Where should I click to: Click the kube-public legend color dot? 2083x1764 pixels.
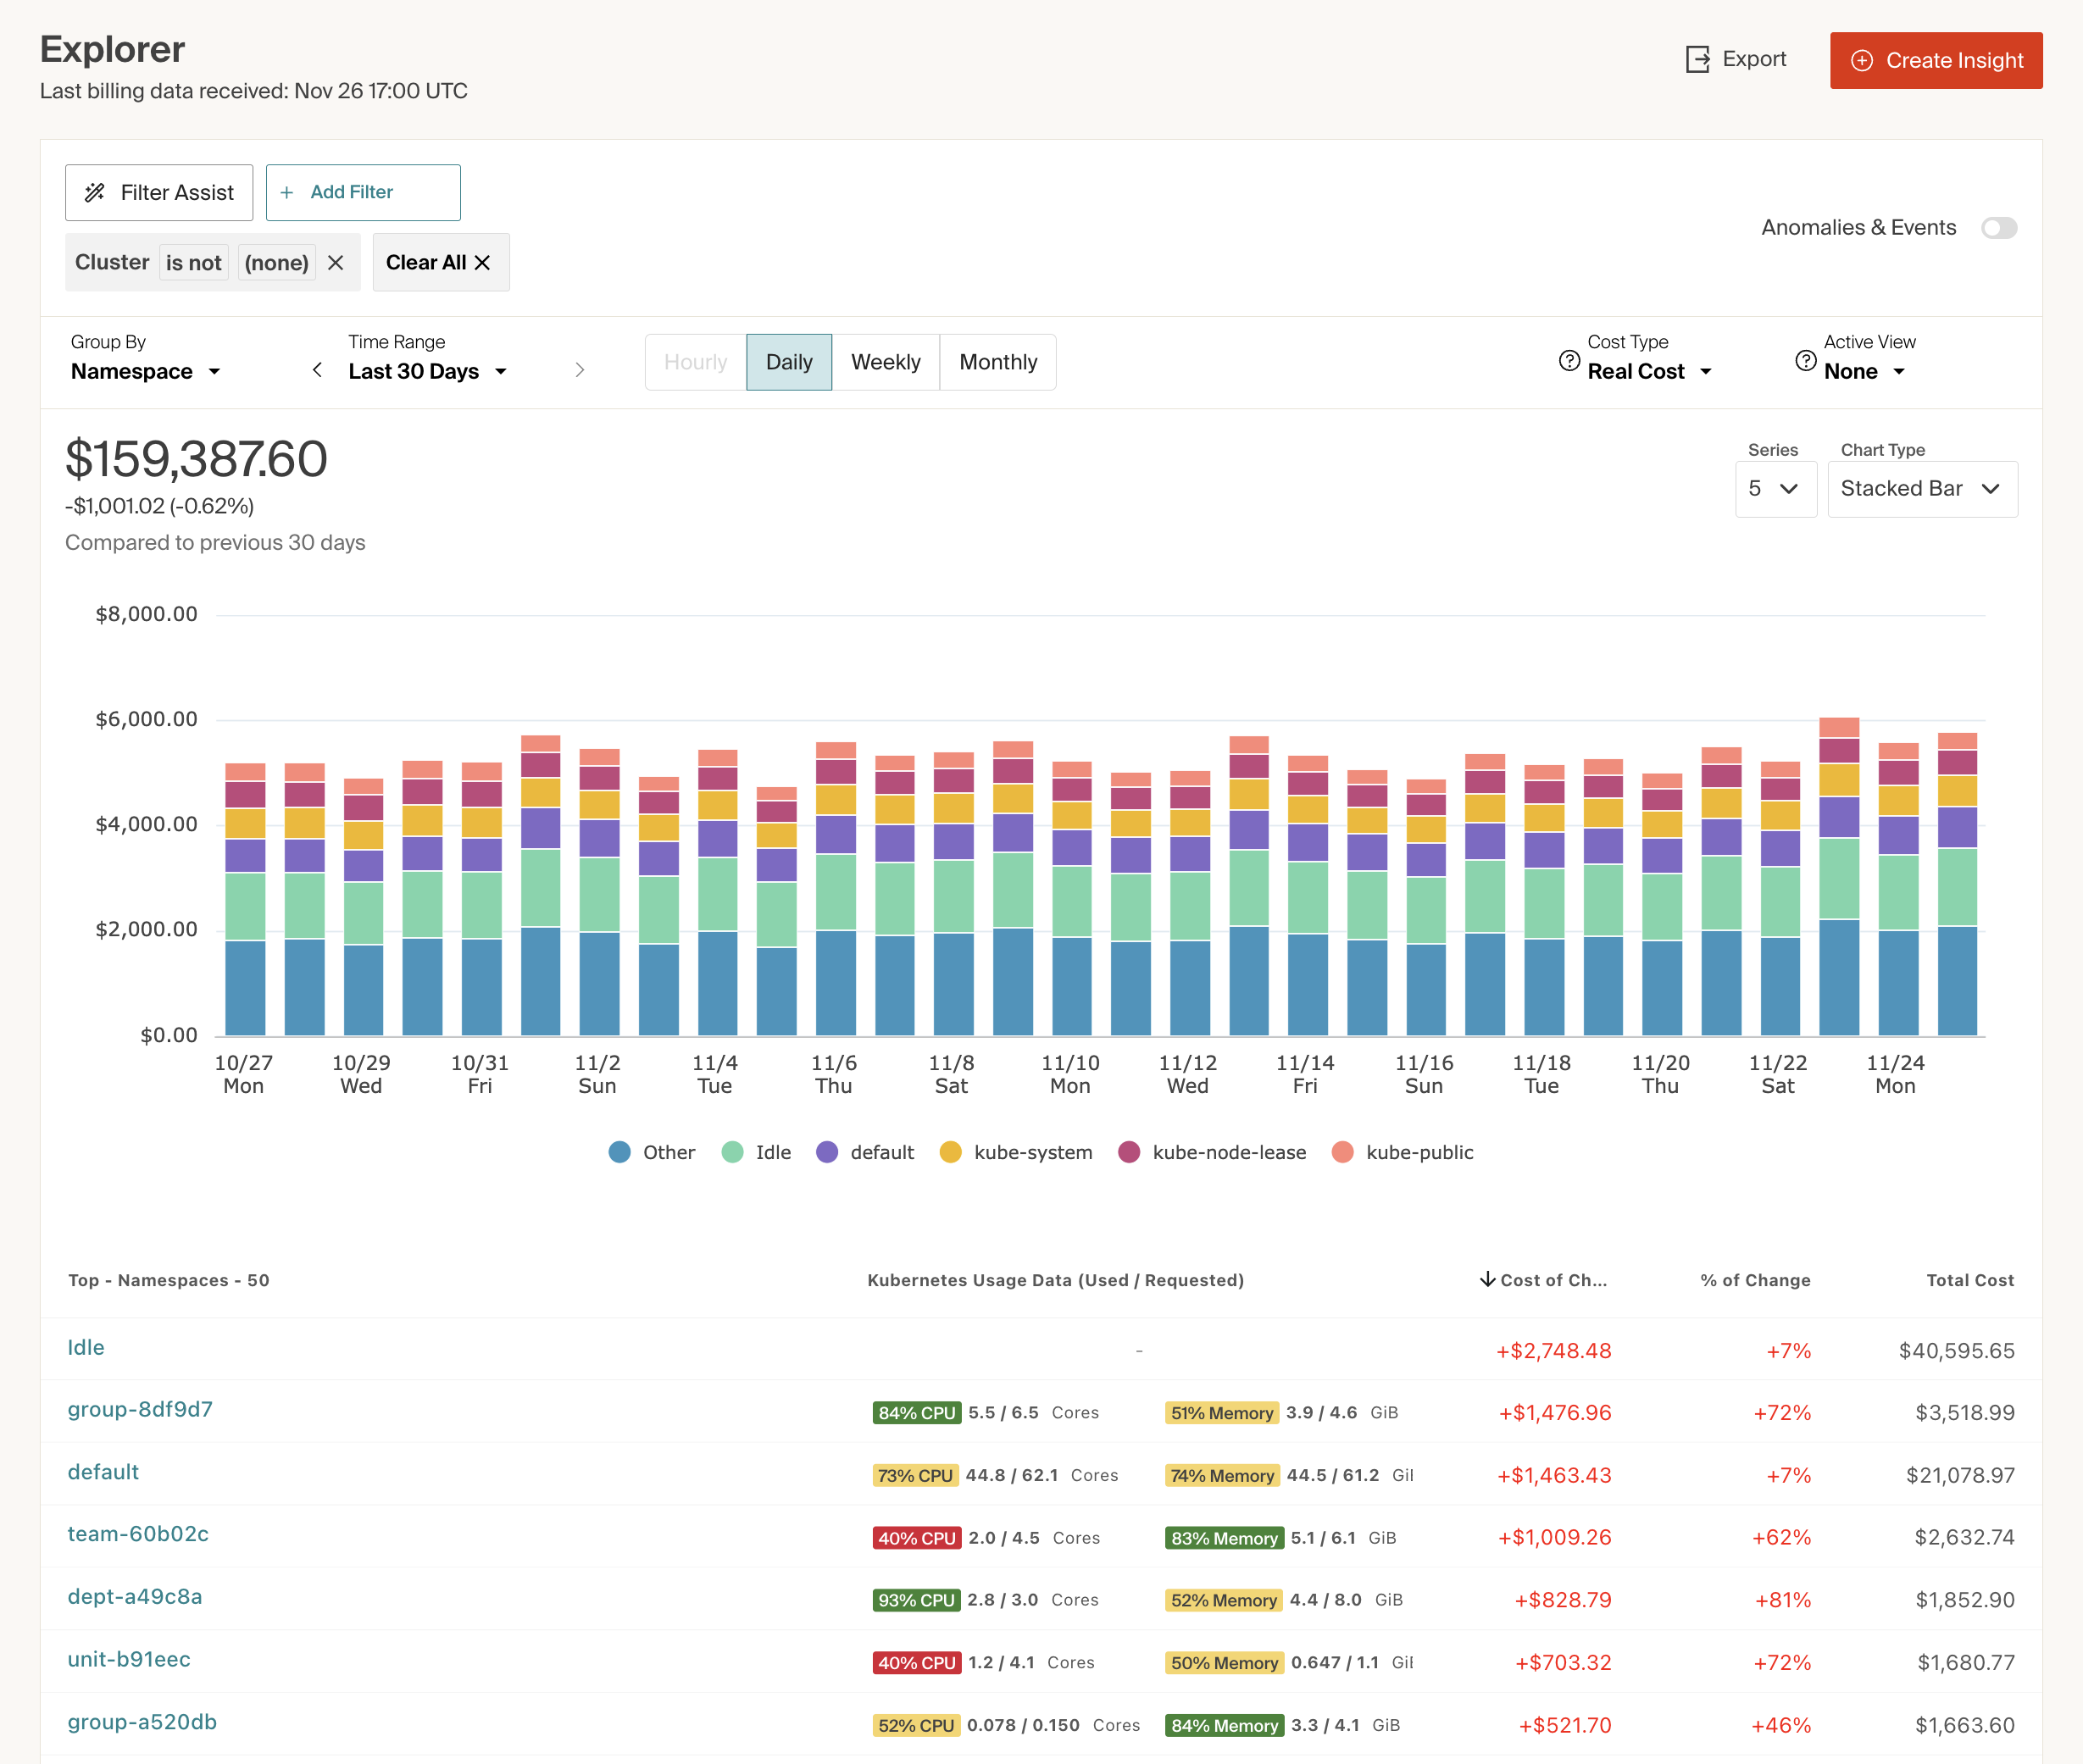tap(1343, 1152)
